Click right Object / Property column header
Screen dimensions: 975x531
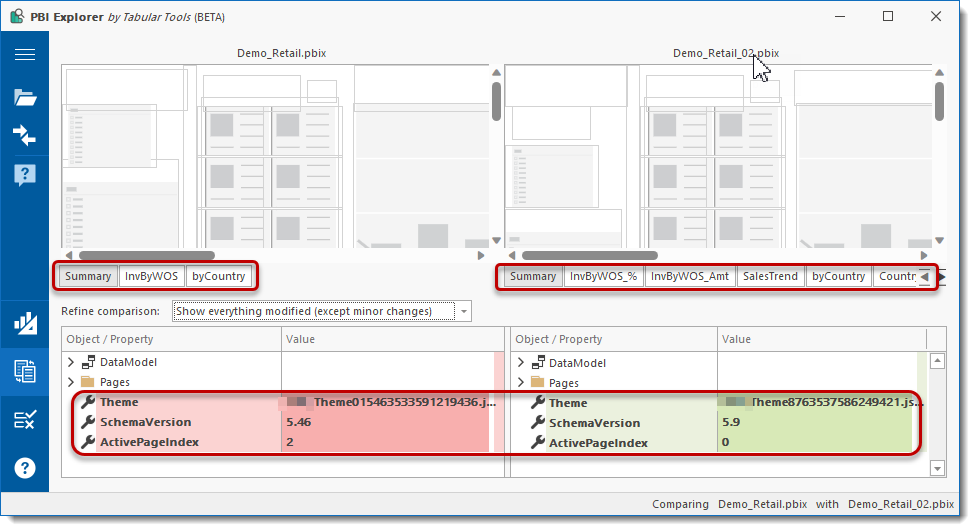[x=614, y=339]
